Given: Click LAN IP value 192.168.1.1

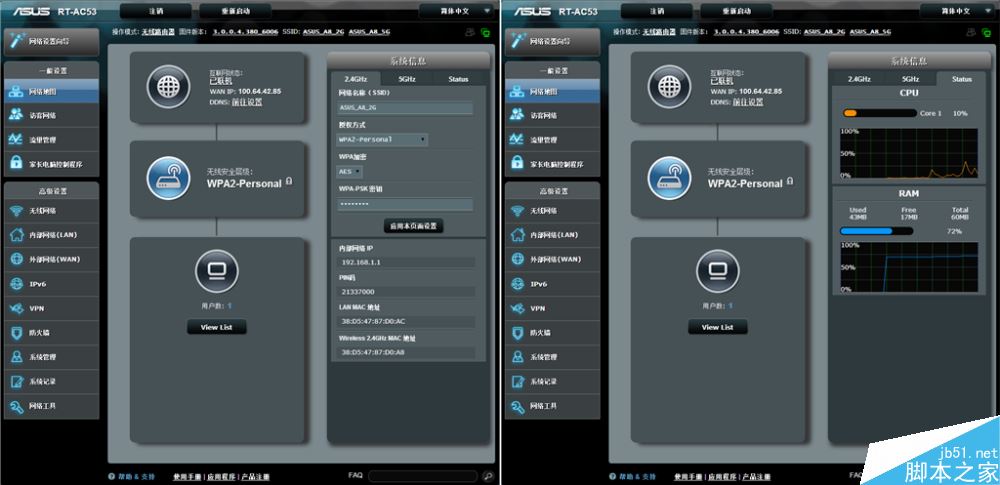Looking at the screenshot, I should coord(406,262).
